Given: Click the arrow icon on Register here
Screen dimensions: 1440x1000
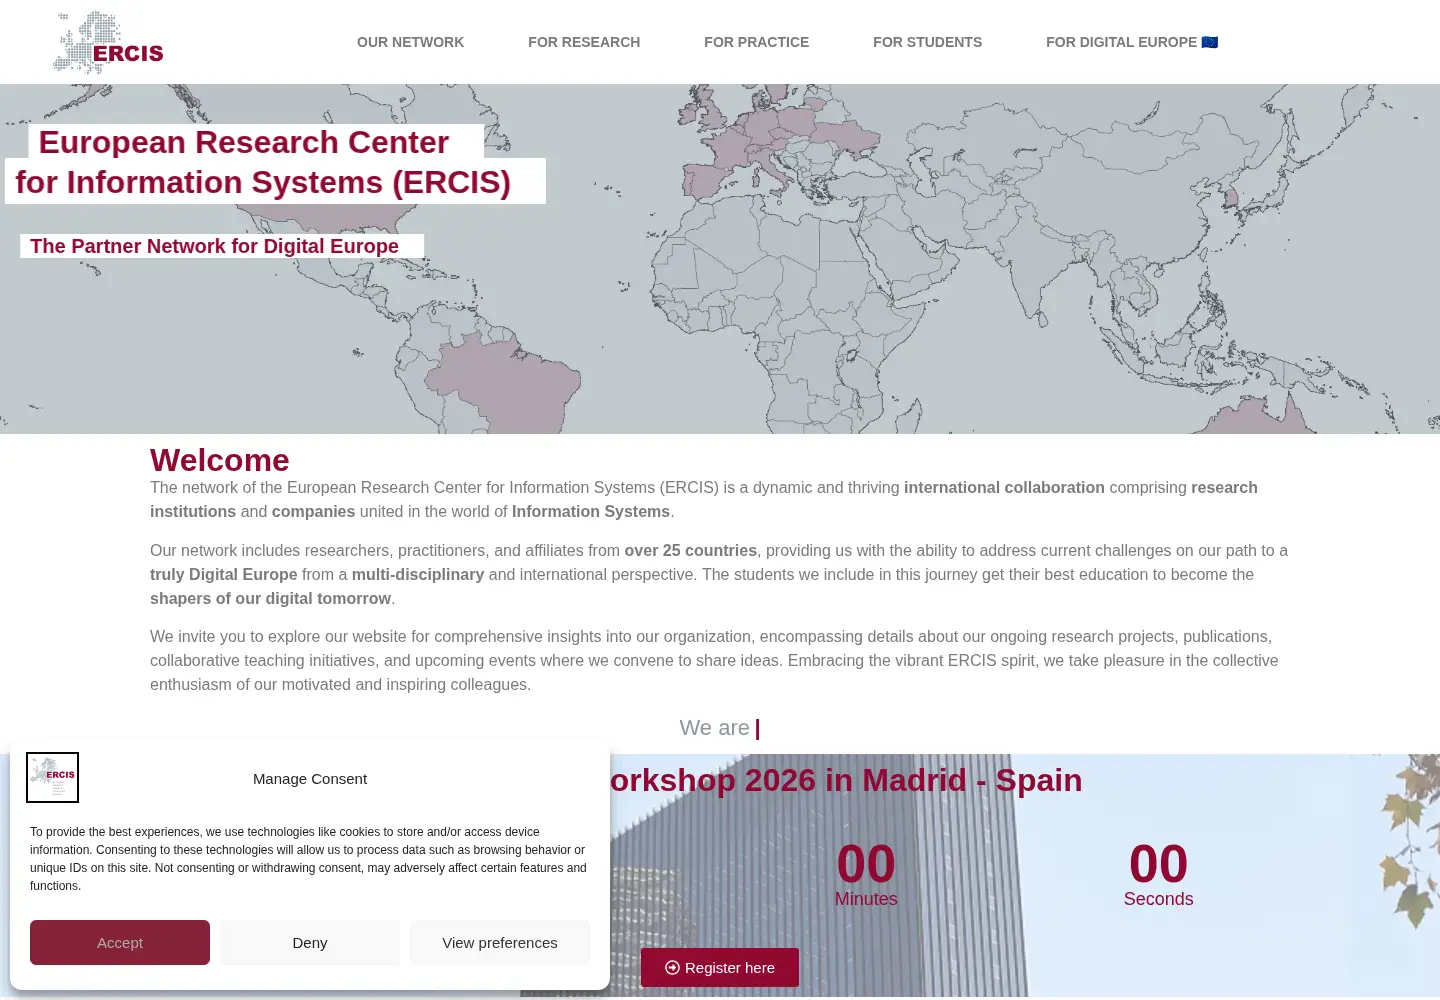Looking at the screenshot, I should (x=672, y=967).
